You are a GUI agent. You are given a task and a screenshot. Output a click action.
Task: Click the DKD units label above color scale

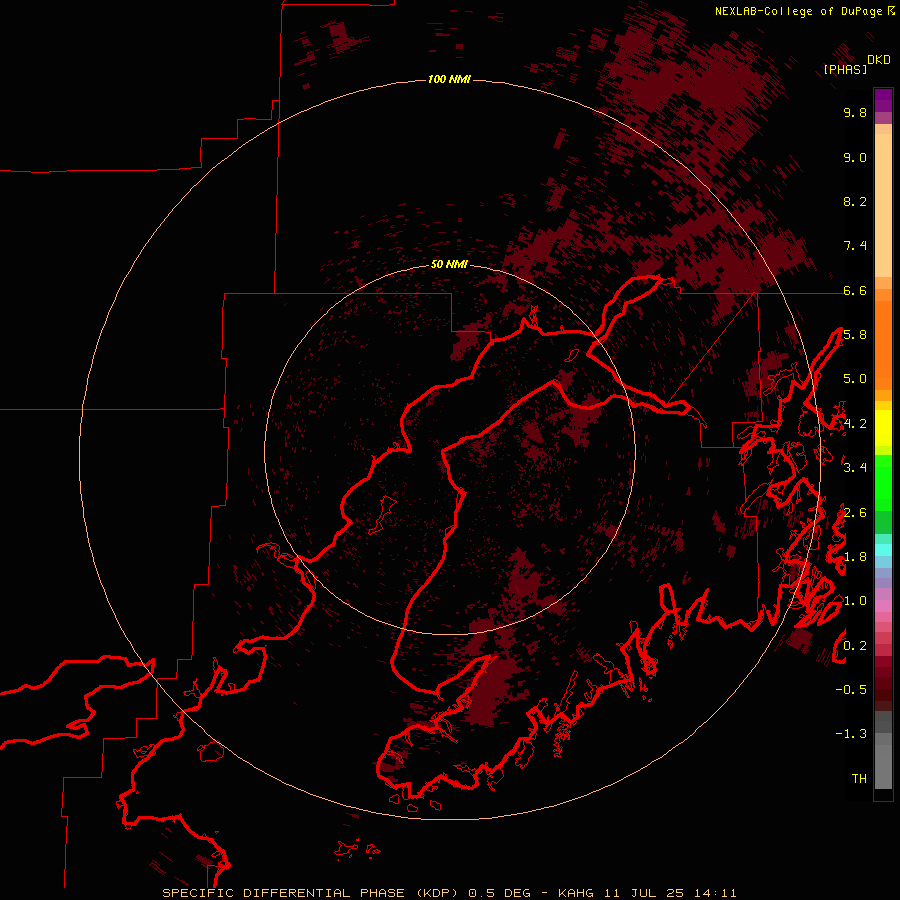[x=879, y=60]
